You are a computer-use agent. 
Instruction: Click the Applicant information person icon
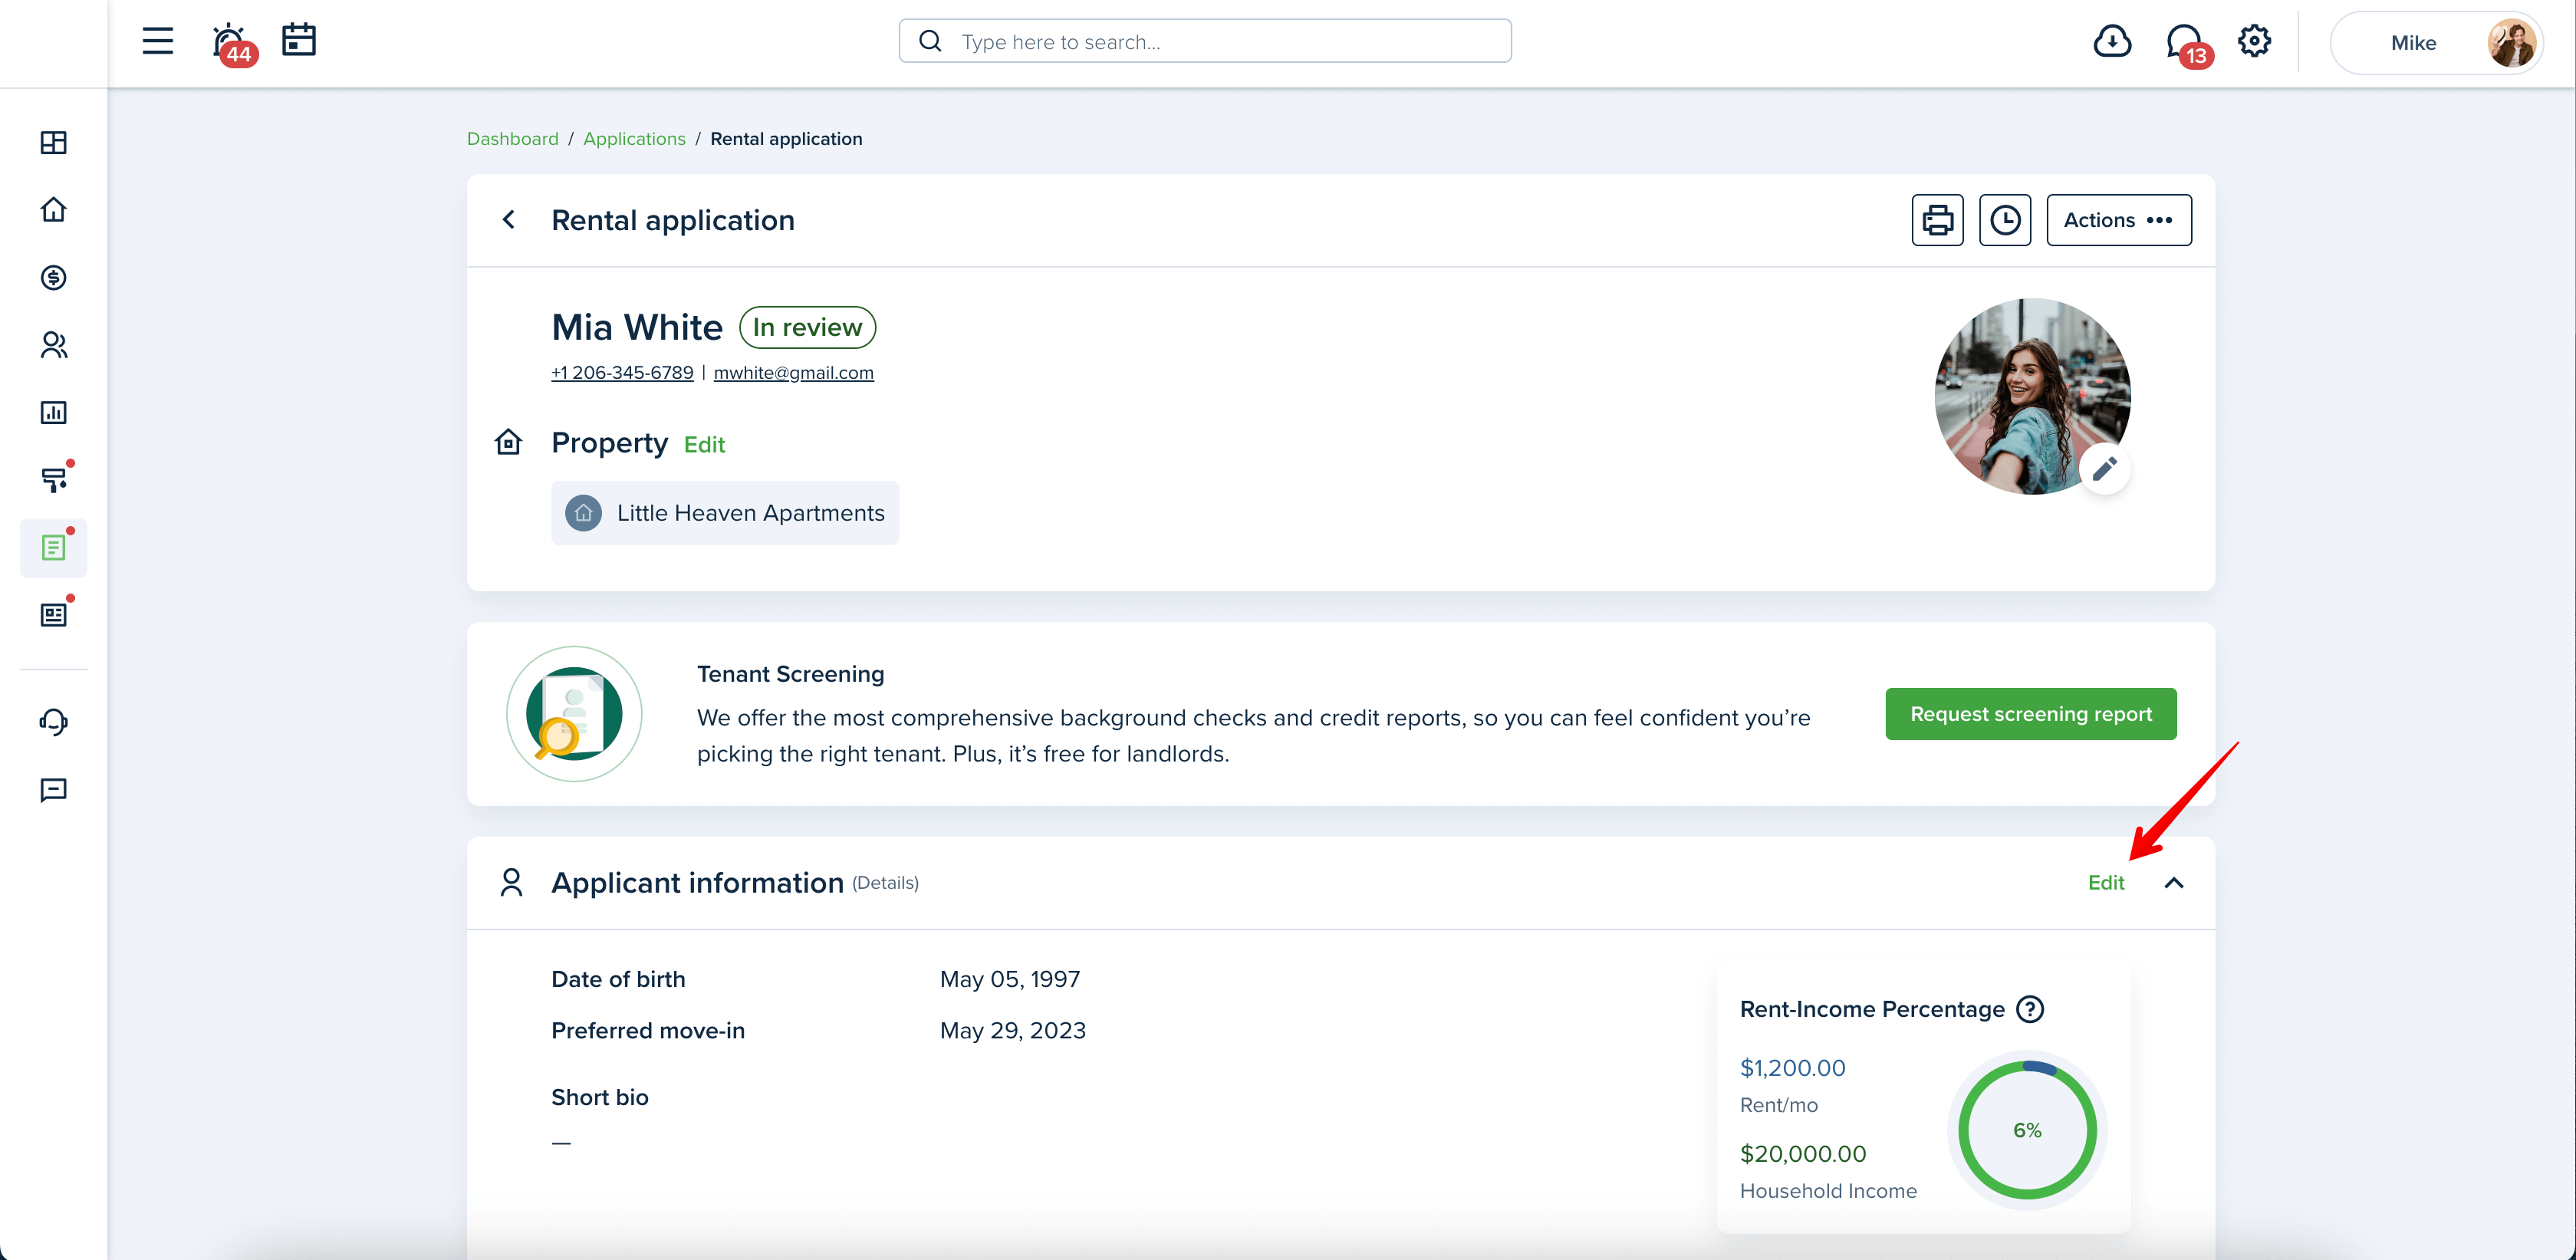point(511,883)
